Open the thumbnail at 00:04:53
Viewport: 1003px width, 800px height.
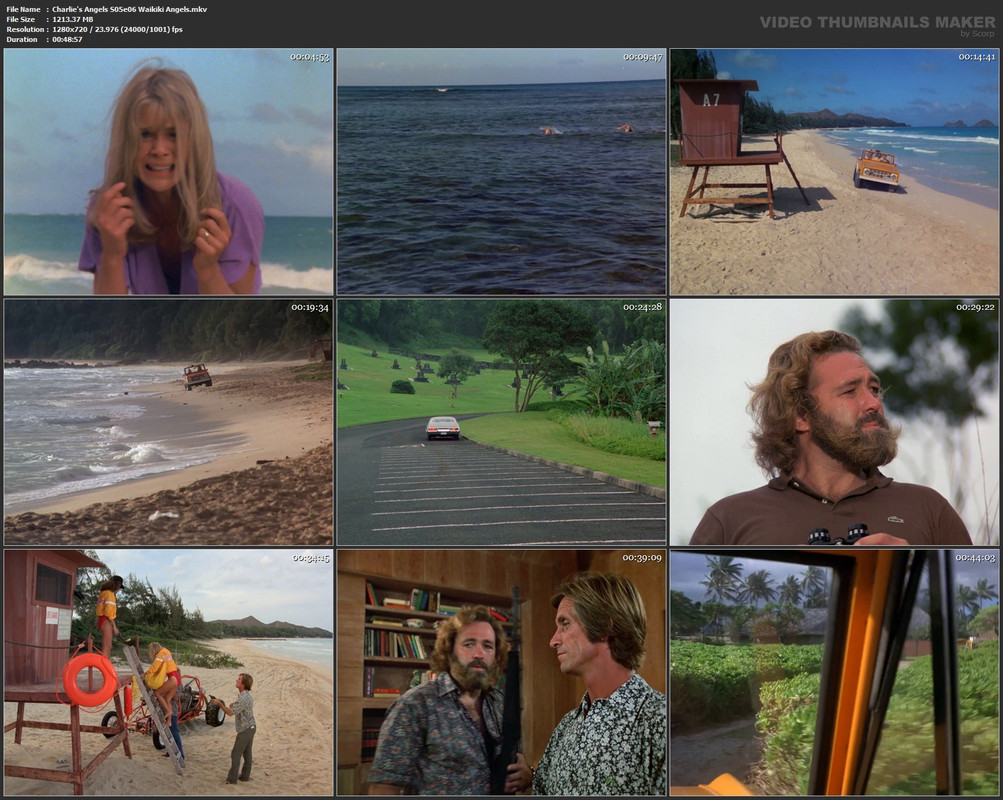168,171
